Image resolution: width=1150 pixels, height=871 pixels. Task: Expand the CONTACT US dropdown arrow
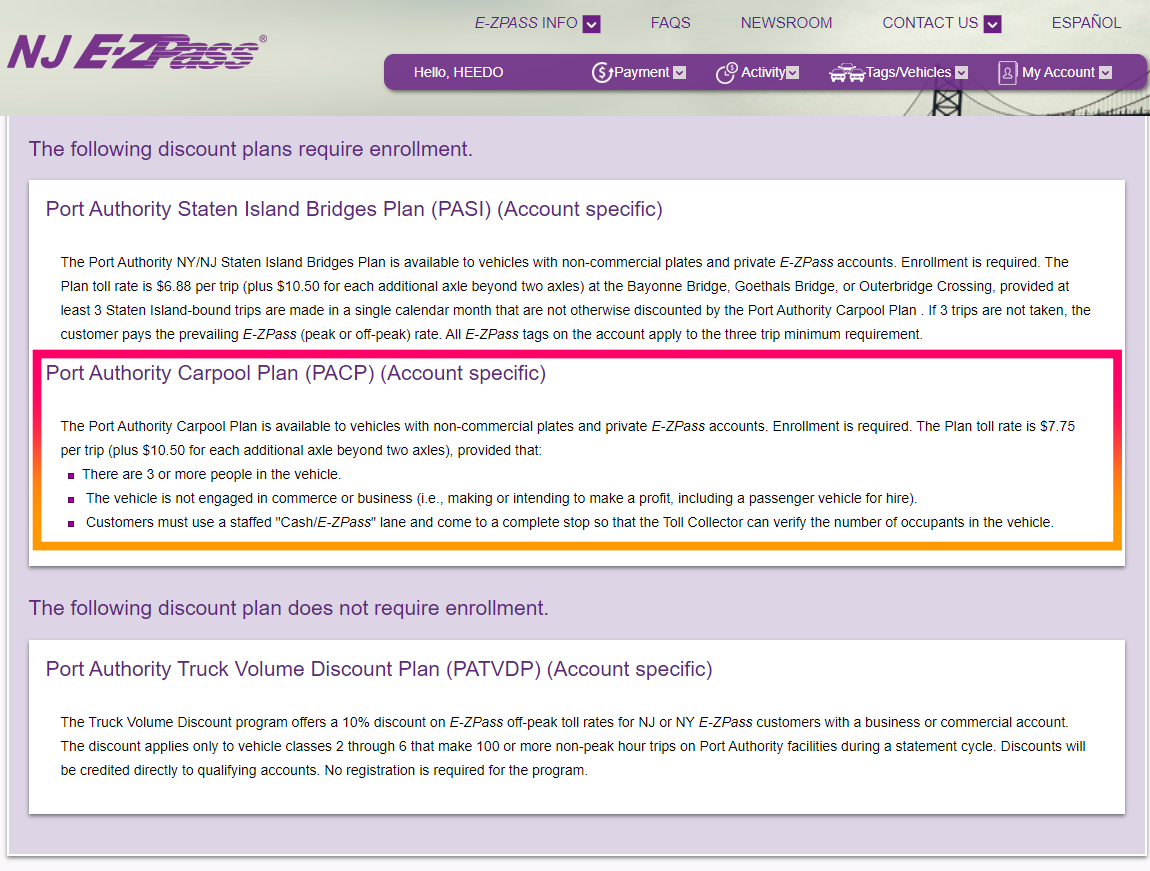coord(992,24)
